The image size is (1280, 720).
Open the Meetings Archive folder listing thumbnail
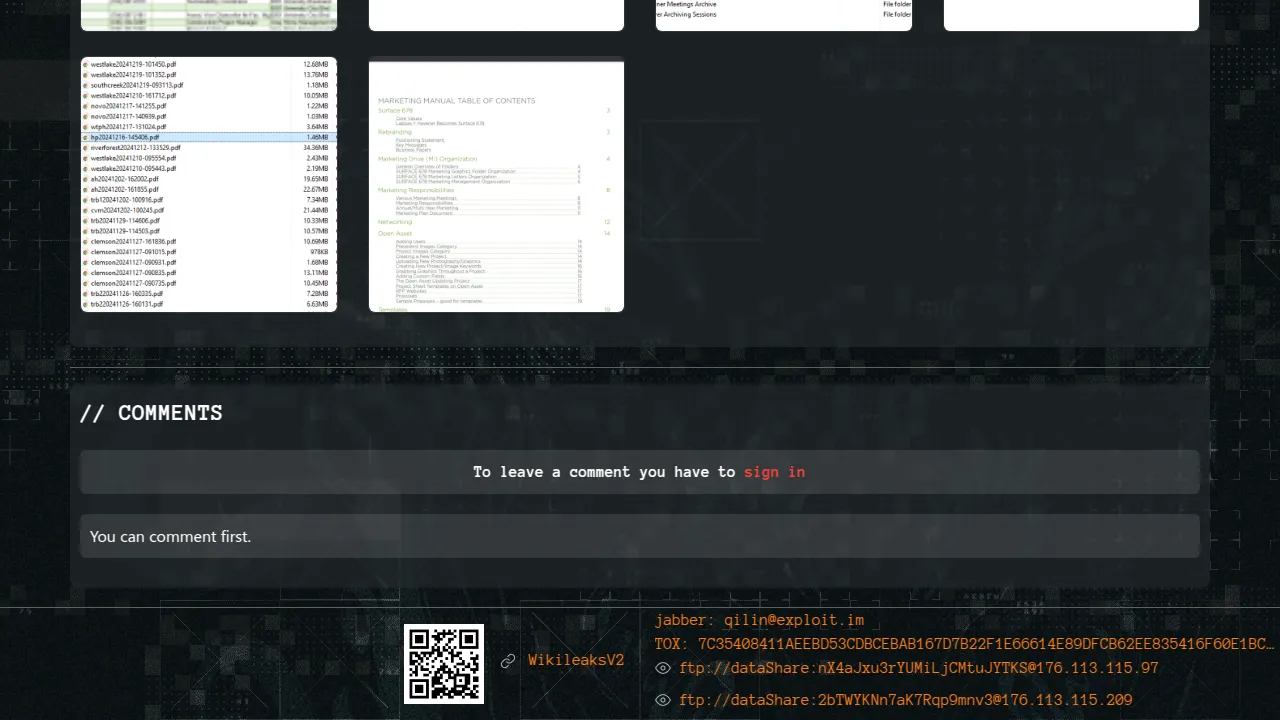click(x=783, y=14)
